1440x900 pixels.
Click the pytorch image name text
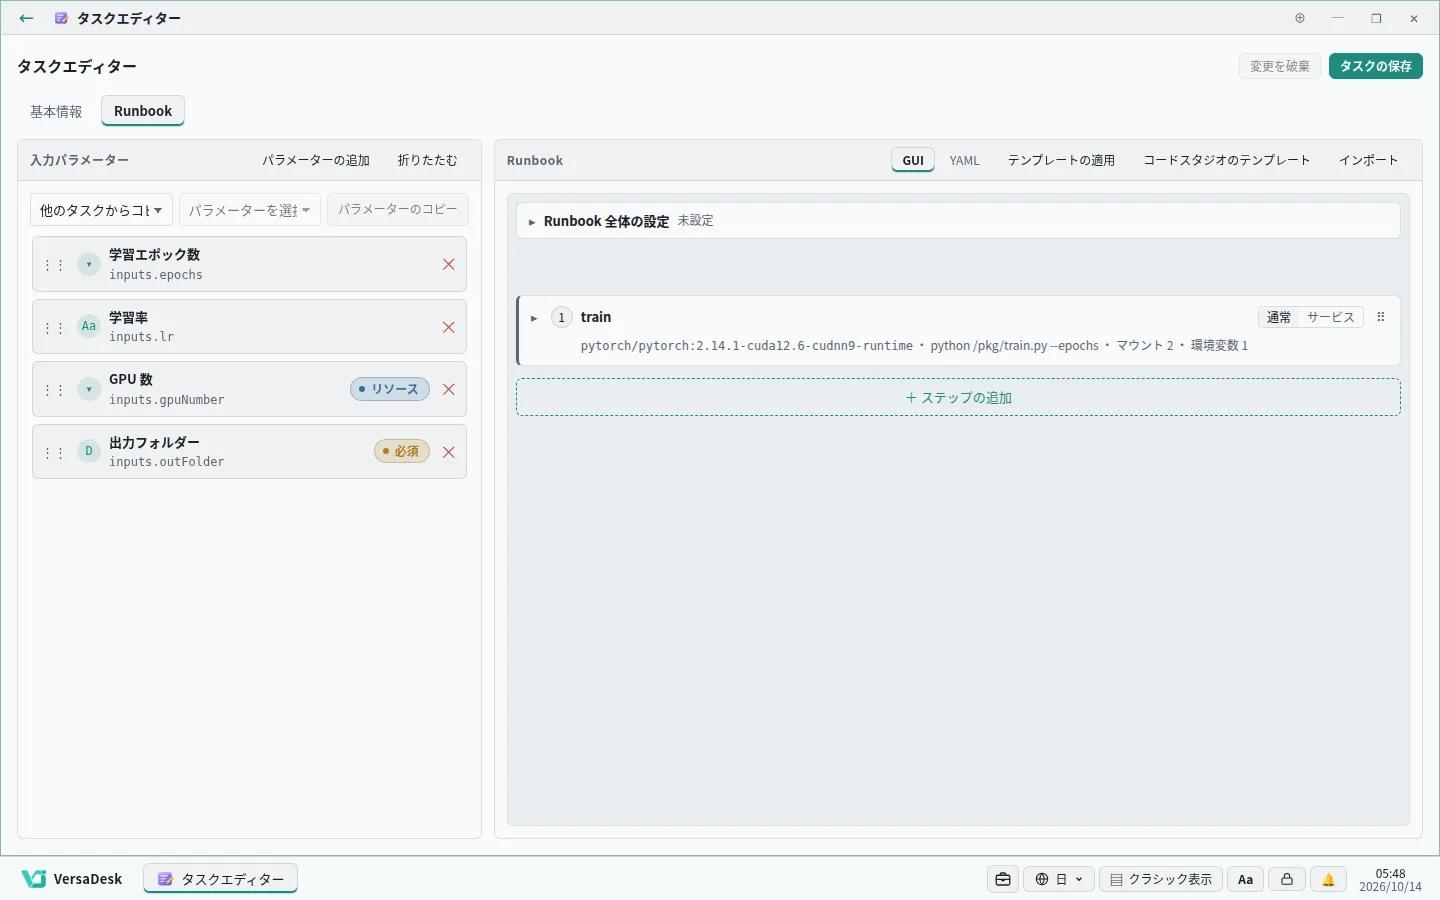747,346
